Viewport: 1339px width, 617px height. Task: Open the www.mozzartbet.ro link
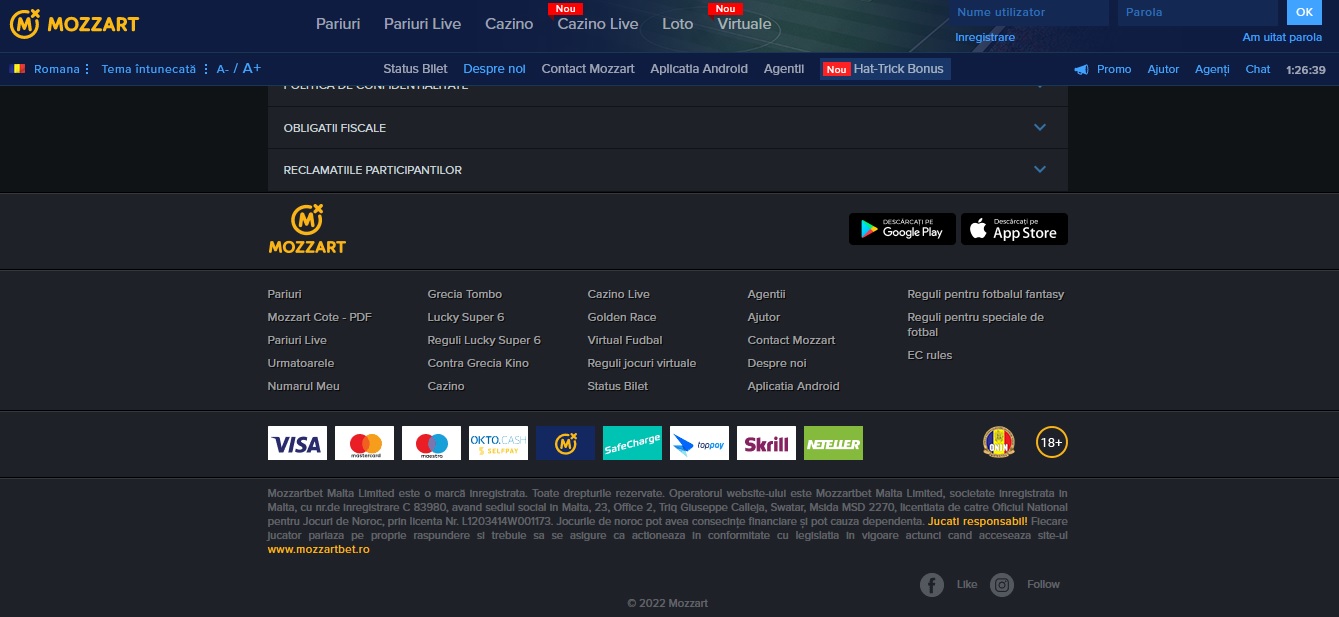pyautogui.click(x=319, y=549)
